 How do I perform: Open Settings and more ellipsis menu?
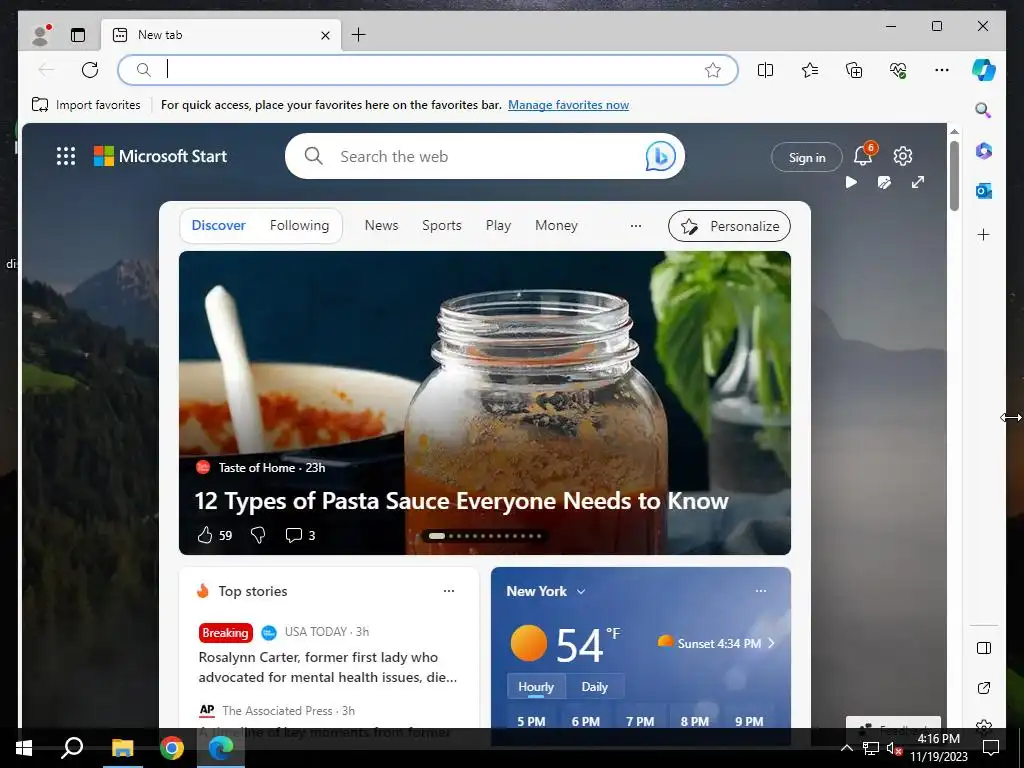point(942,70)
